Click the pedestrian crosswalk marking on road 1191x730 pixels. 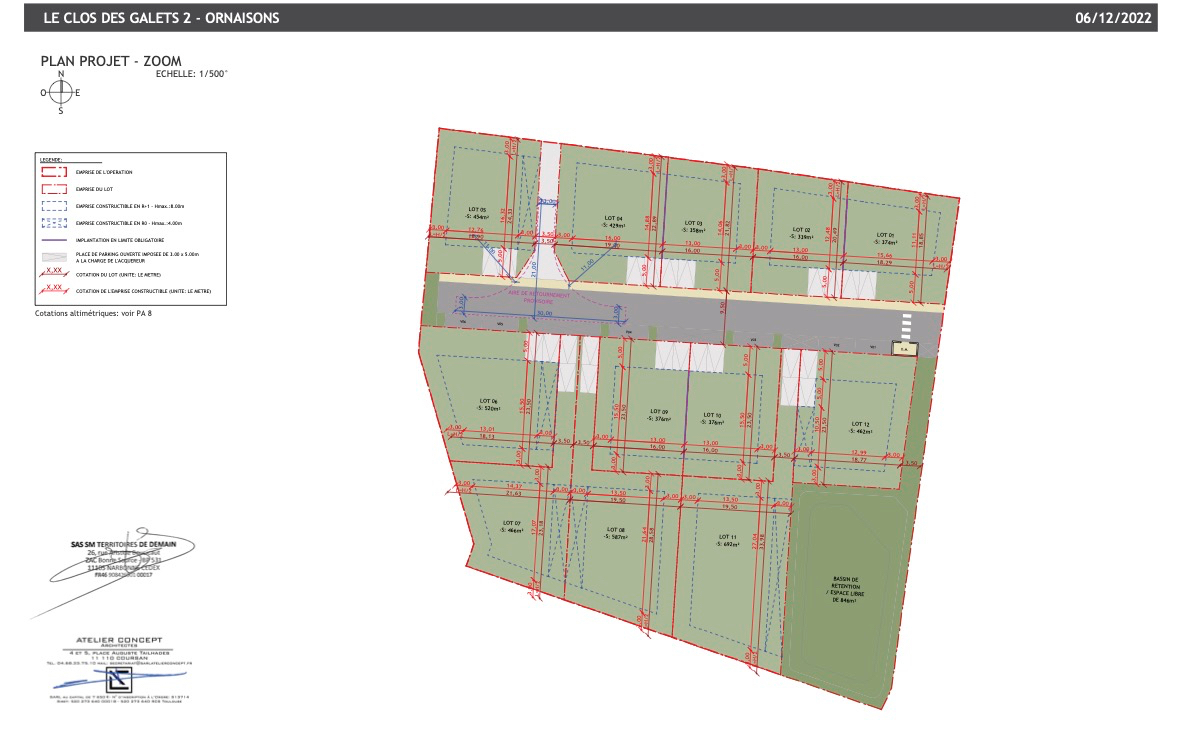[907, 328]
